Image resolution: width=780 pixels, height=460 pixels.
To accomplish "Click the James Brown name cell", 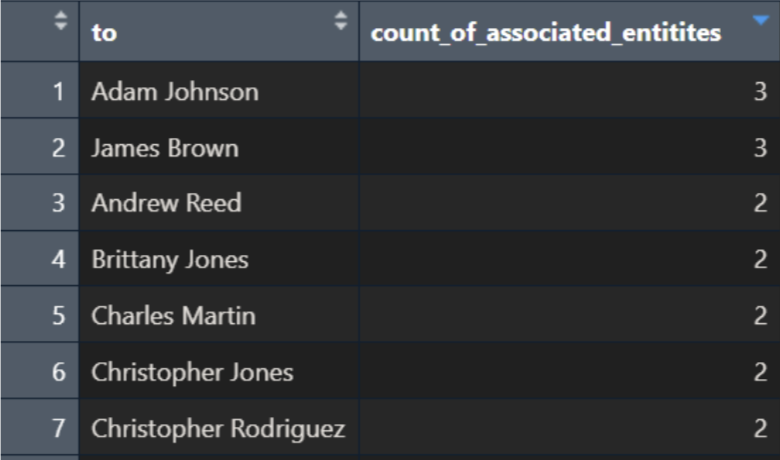I will pyautogui.click(x=165, y=148).
